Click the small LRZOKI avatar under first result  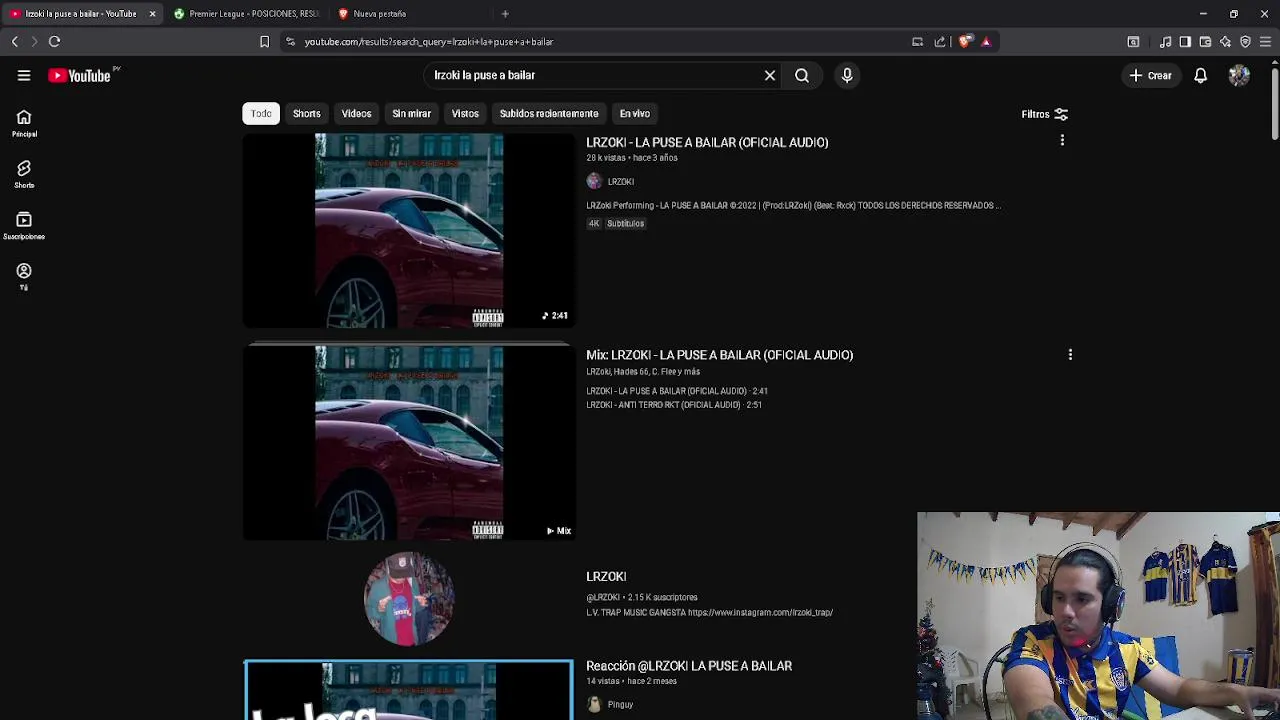(x=594, y=181)
